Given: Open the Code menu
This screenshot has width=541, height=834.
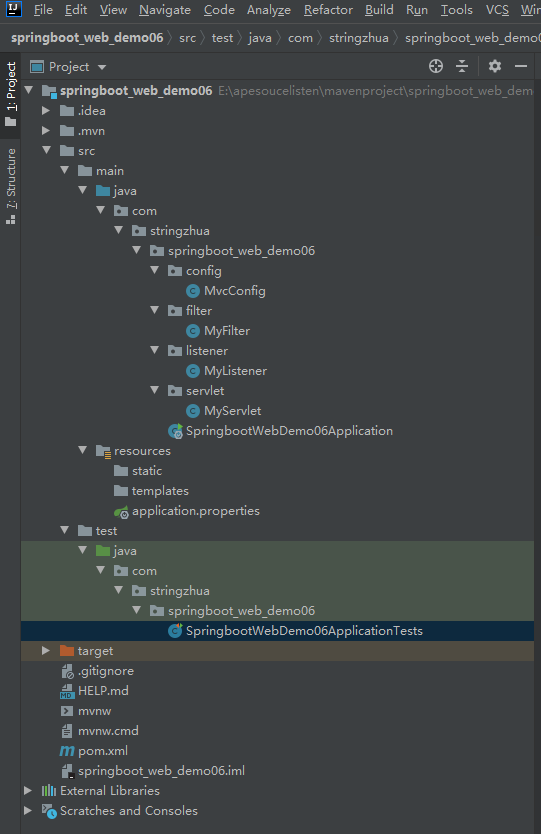Looking at the screenshot, I should click(x=219, y=10).
